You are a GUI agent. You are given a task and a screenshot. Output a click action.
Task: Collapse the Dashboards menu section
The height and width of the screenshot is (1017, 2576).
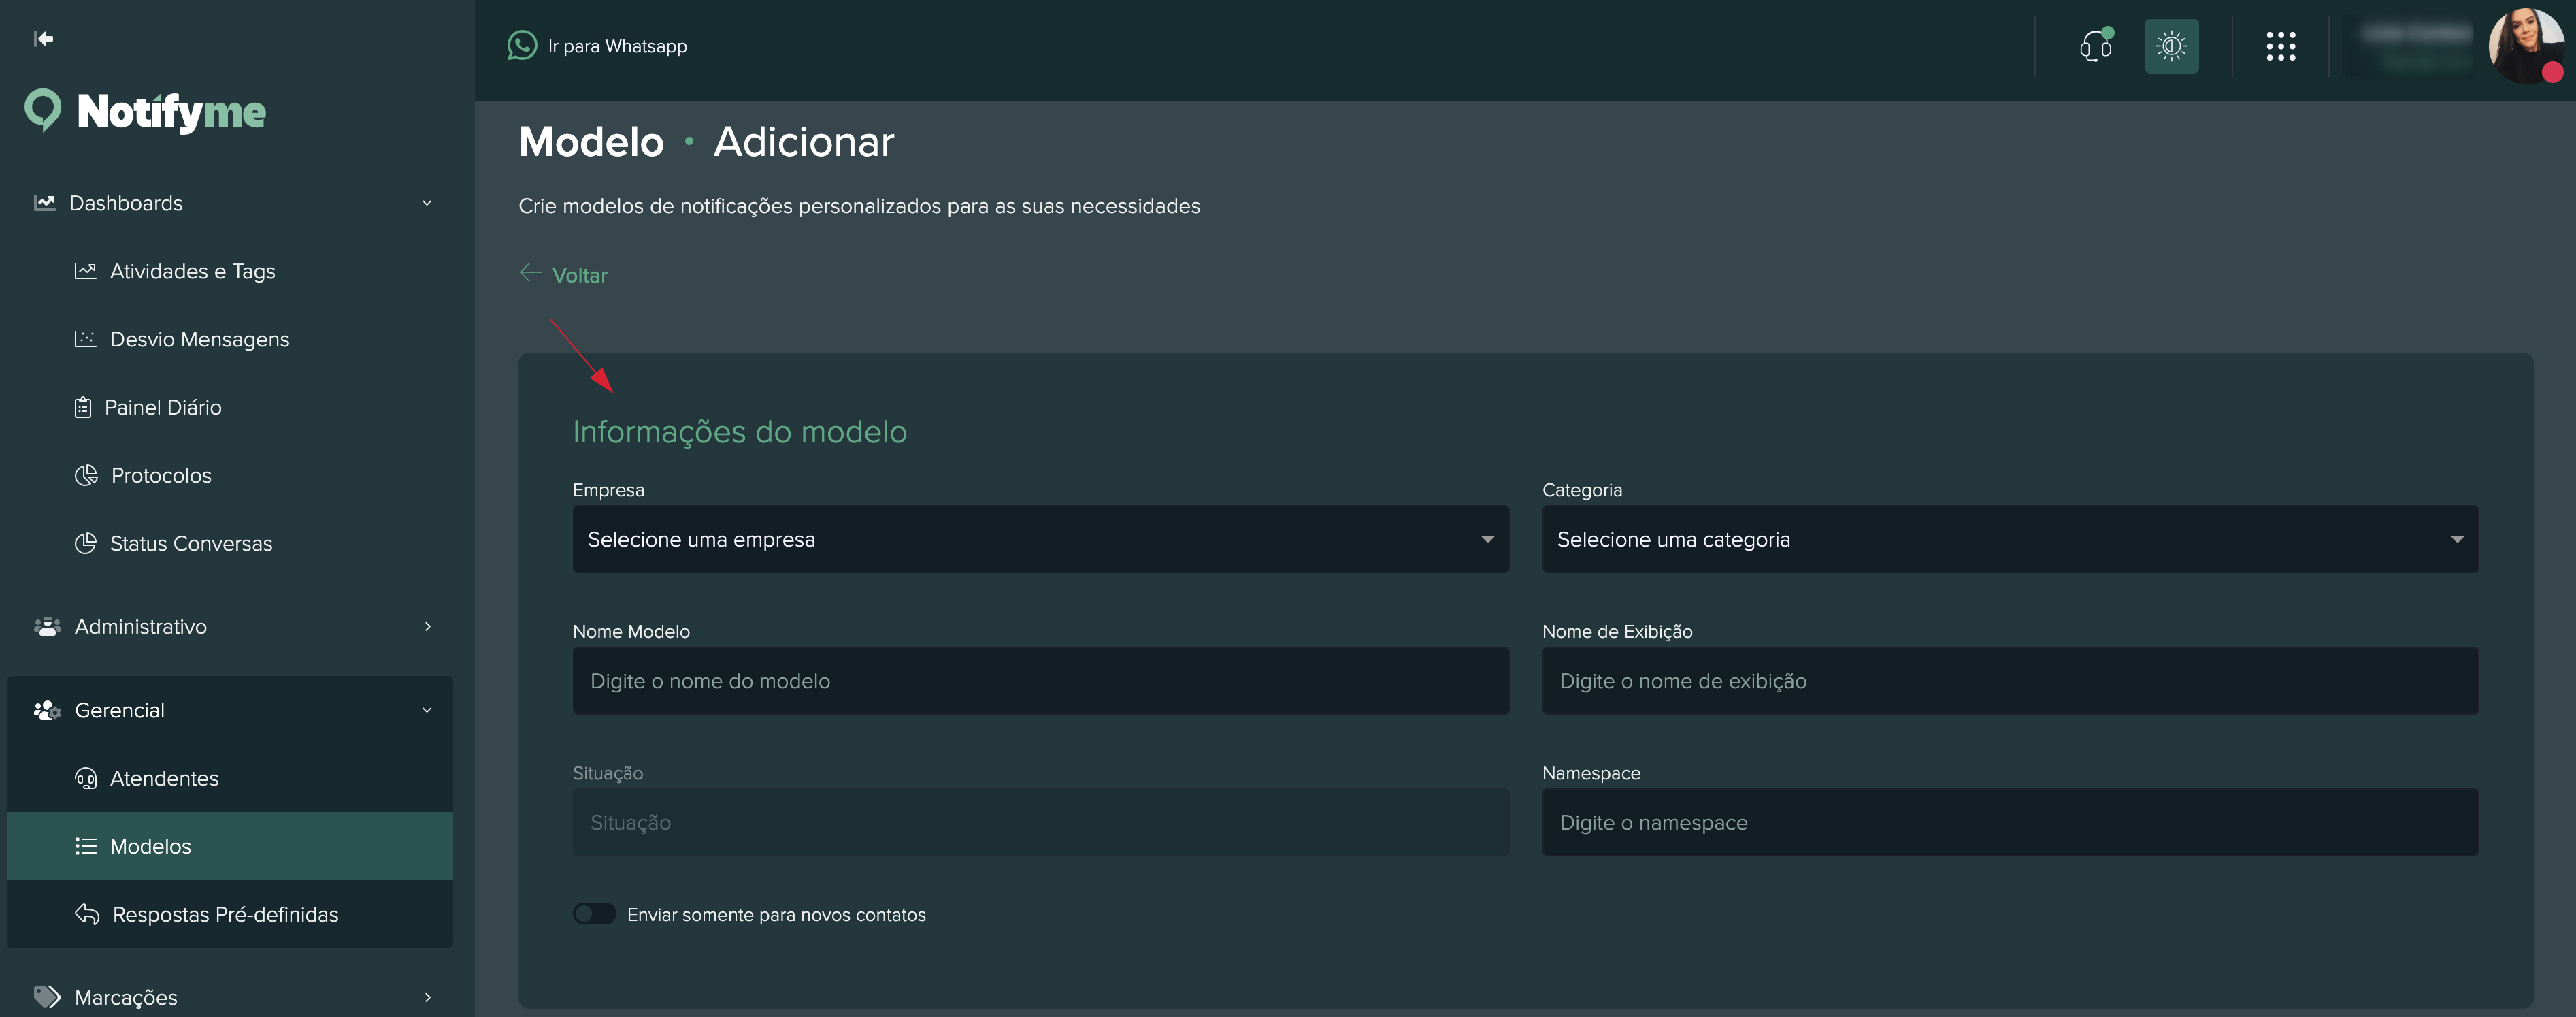230,203
